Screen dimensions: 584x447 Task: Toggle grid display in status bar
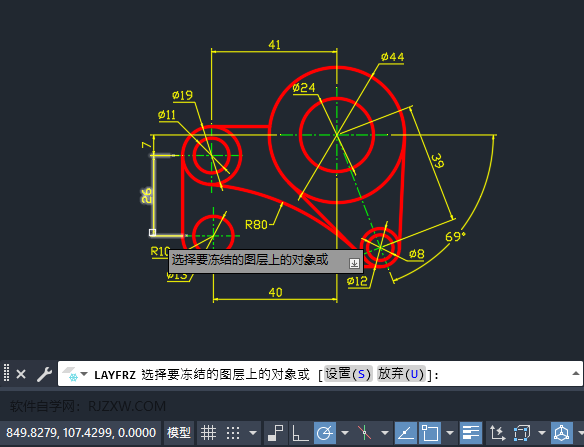(208, 433)
